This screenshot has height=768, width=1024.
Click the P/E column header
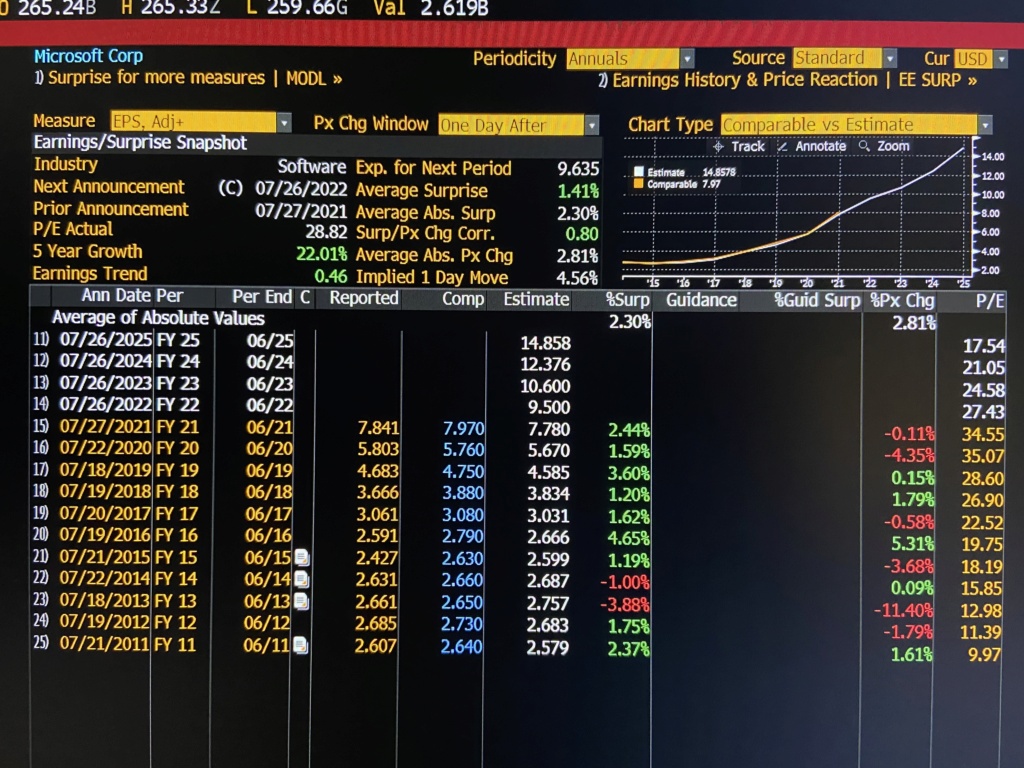coord(989,301)
